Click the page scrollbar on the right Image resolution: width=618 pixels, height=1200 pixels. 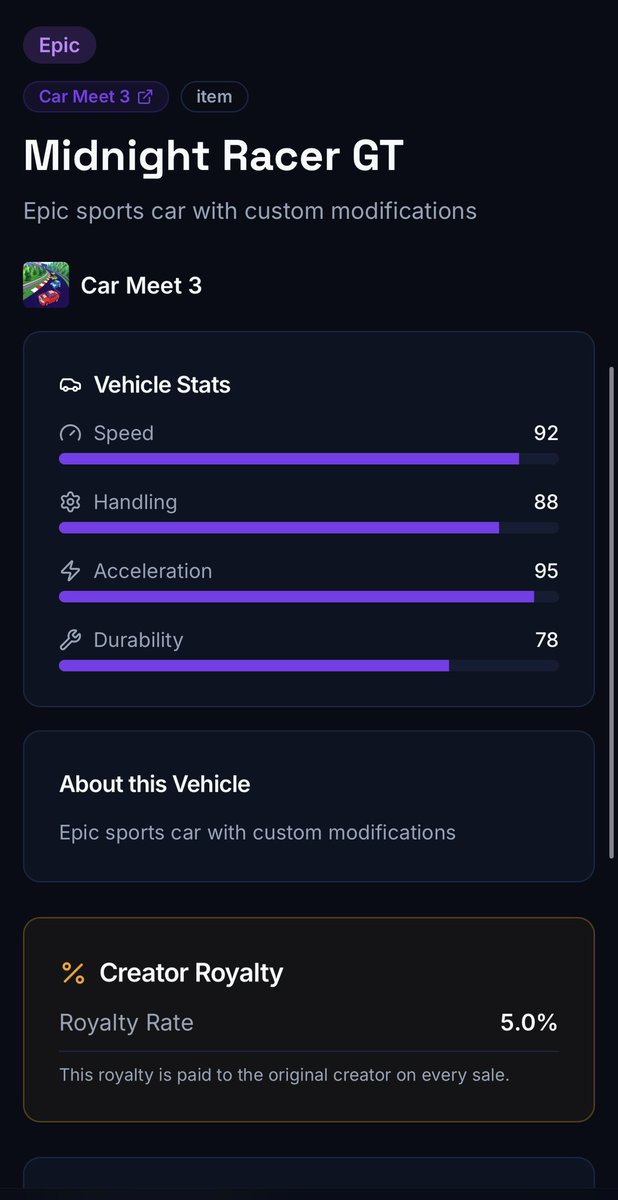click(x=612, y=612)
